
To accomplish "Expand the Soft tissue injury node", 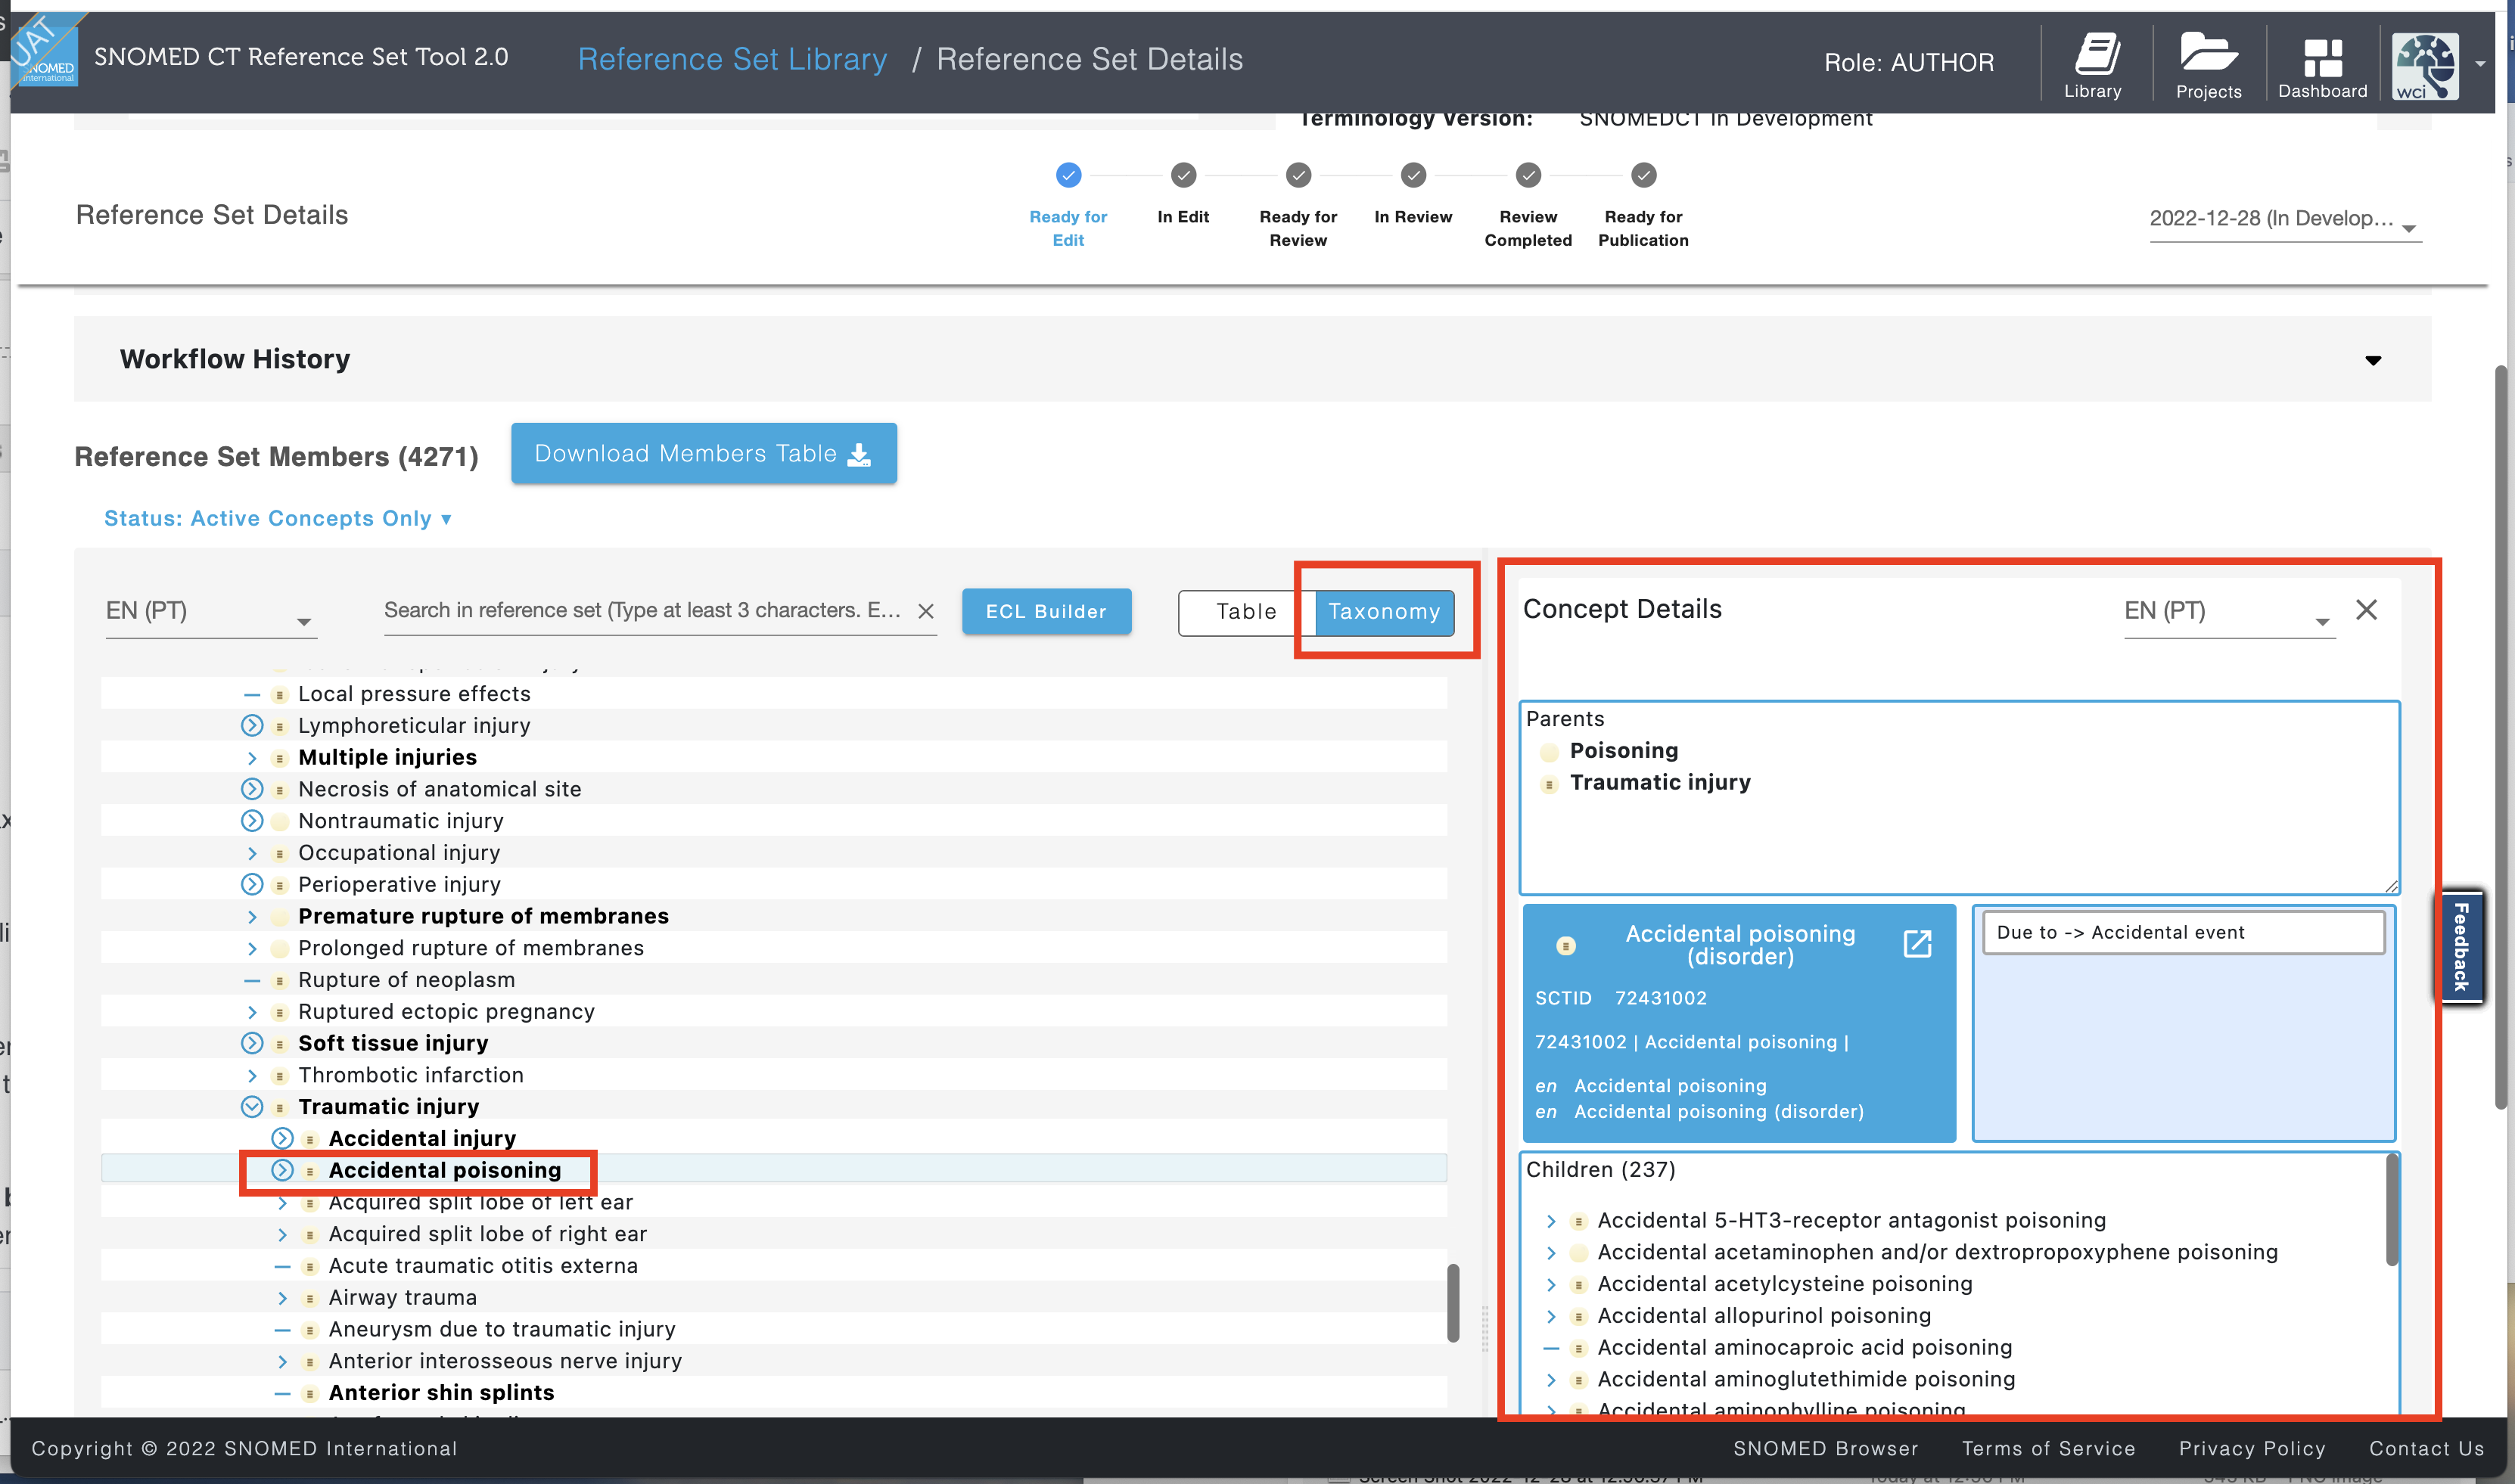I will (252, 1043).
